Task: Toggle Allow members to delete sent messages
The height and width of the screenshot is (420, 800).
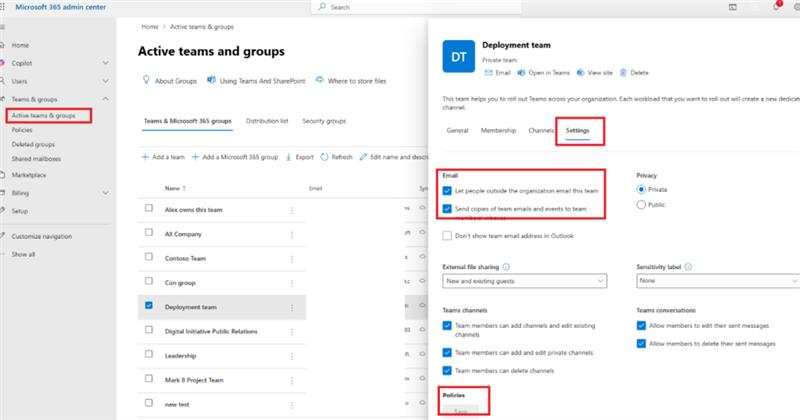Action: point(641,343)
